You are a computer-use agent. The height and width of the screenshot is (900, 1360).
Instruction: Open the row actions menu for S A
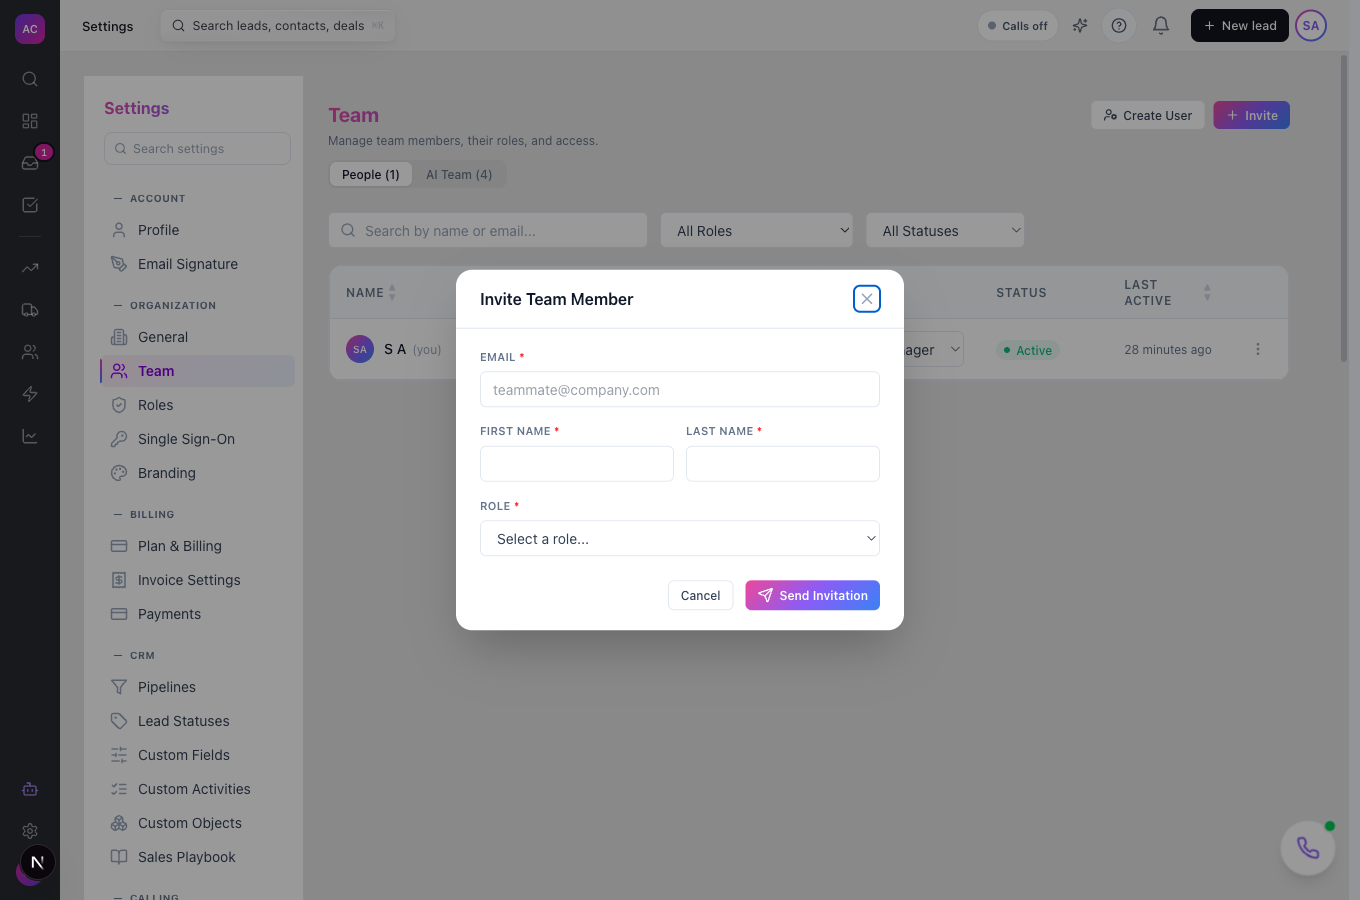[1258, 349]
